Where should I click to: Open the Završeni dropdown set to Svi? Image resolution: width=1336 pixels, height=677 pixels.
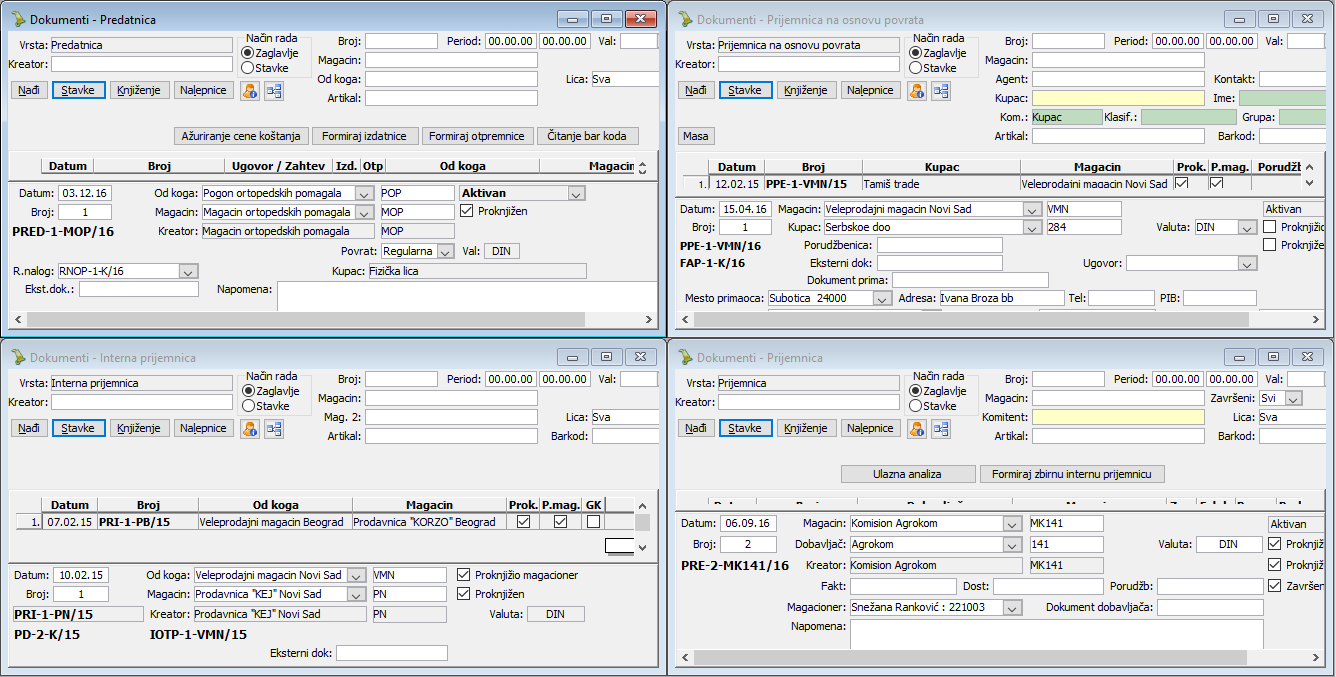[x=1294, y=398]
